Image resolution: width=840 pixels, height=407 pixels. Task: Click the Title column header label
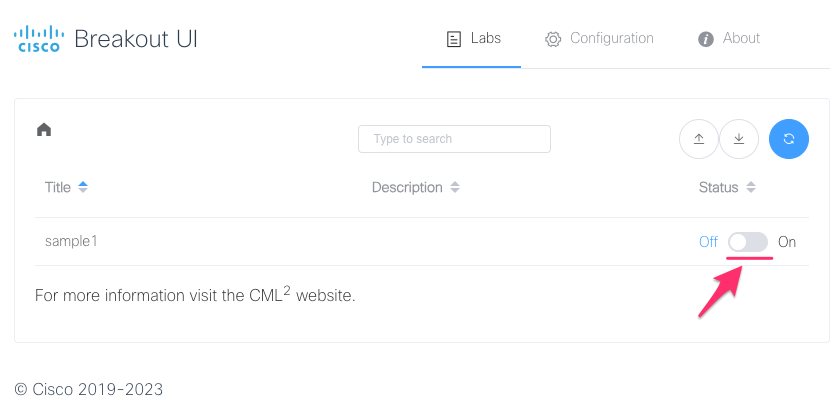click(58, 187)
